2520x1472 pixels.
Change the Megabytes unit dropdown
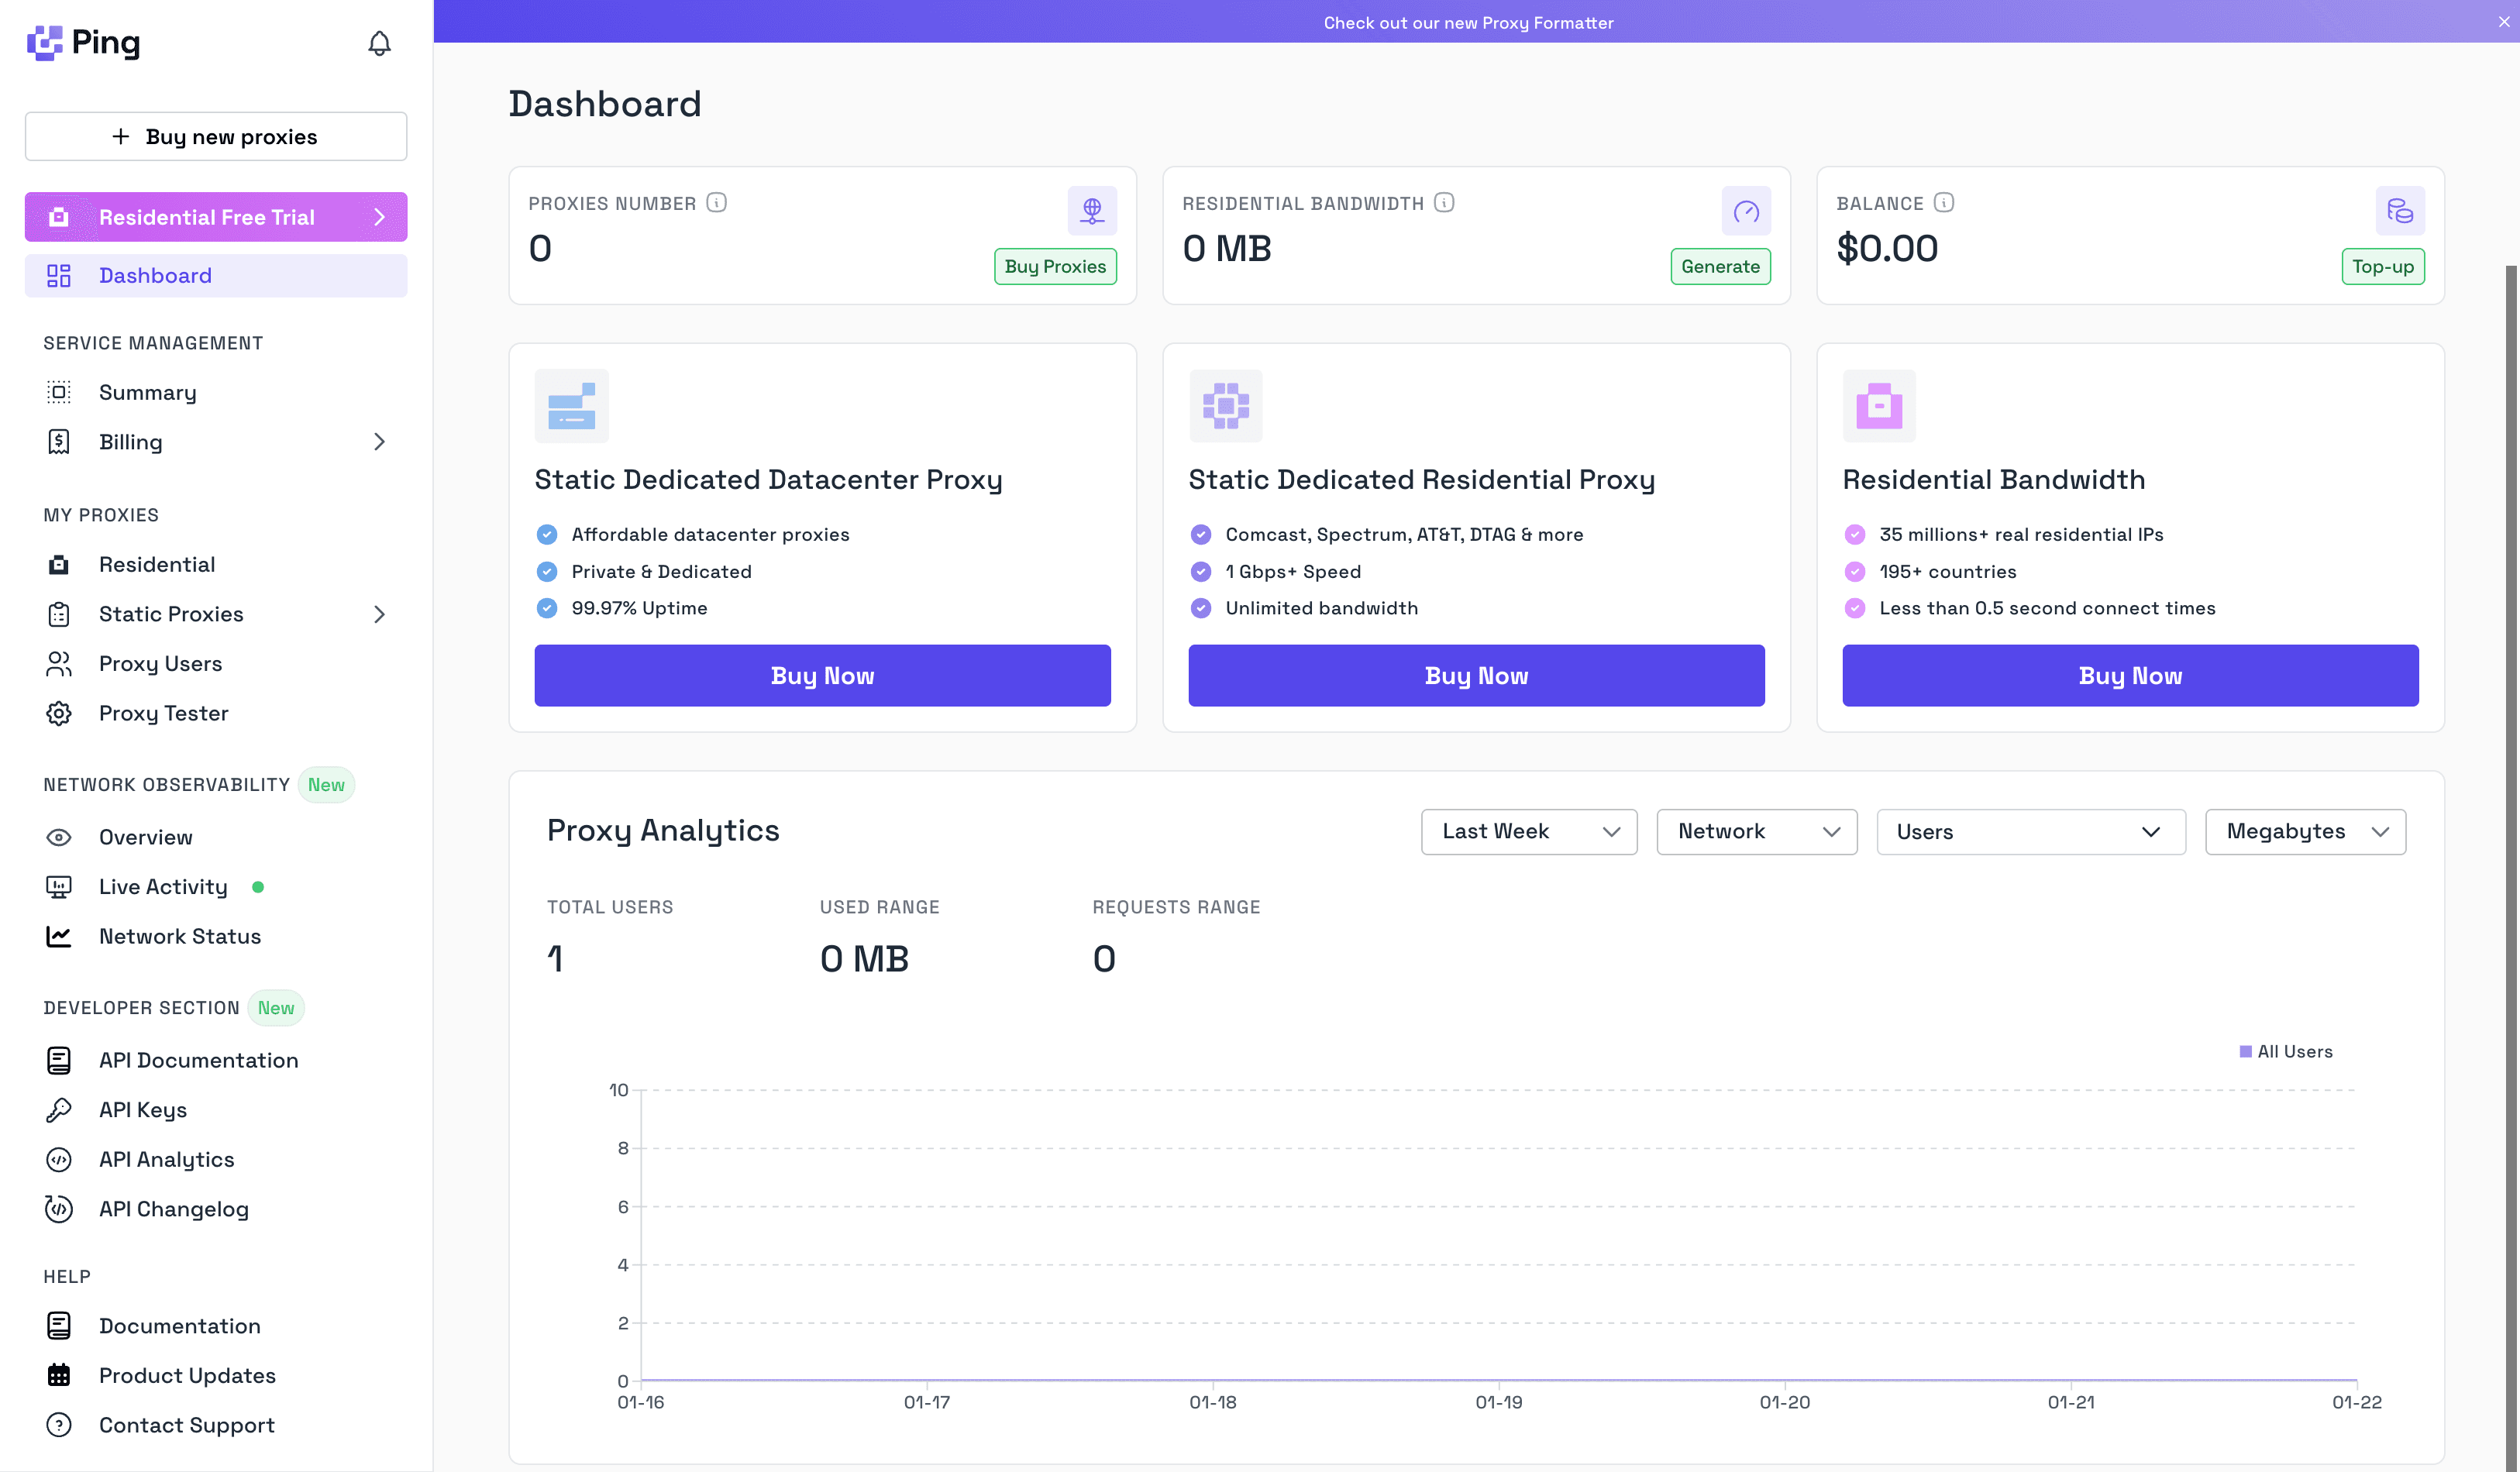2304,831
